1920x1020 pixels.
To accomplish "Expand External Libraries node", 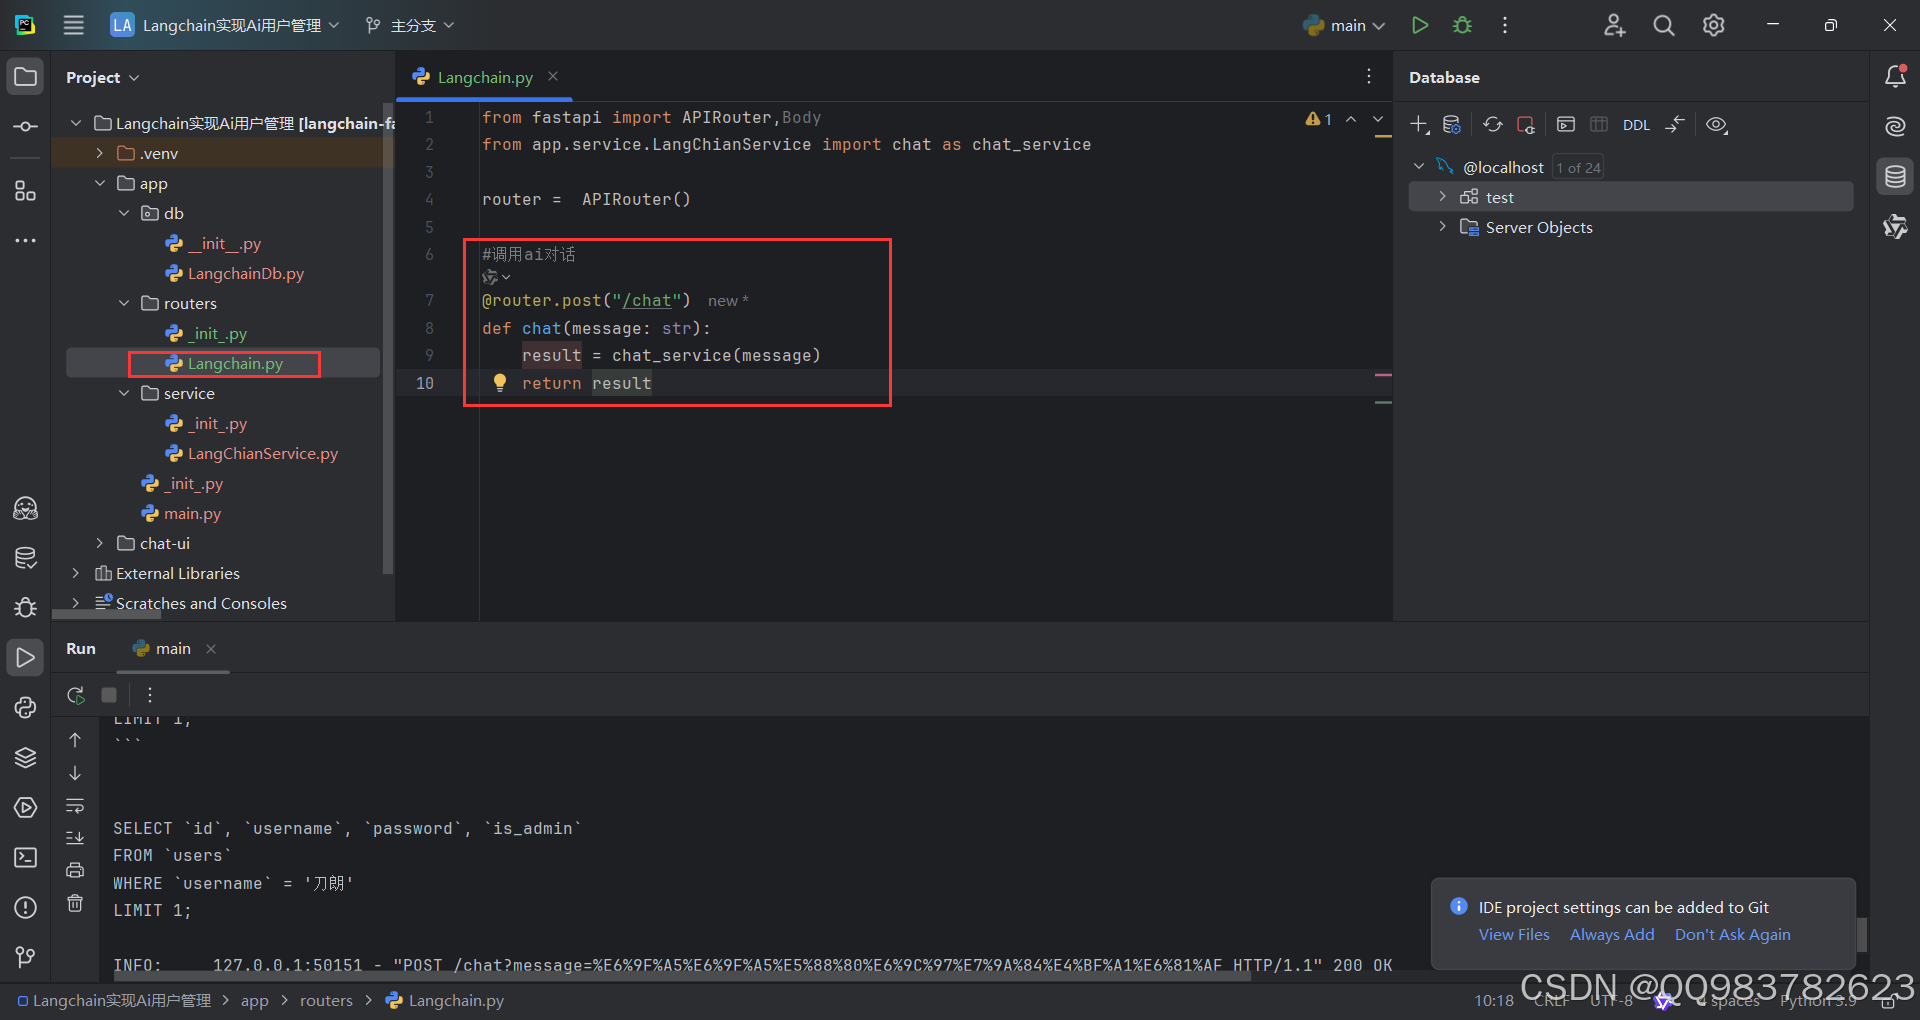I will pos(76,573).
